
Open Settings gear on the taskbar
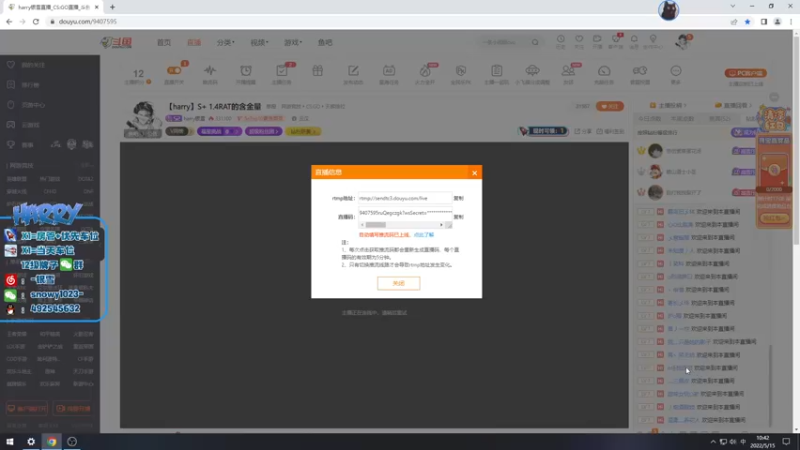point(31,441)
